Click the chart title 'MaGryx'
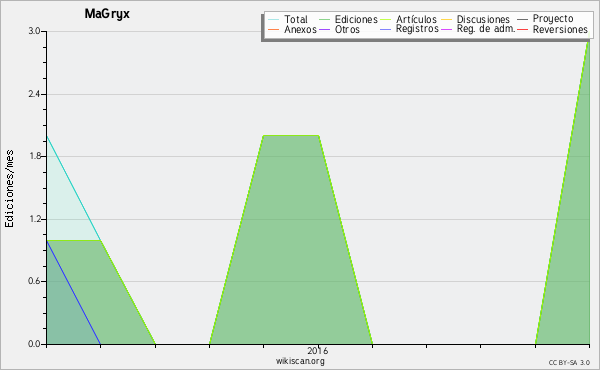 (107, 14)
